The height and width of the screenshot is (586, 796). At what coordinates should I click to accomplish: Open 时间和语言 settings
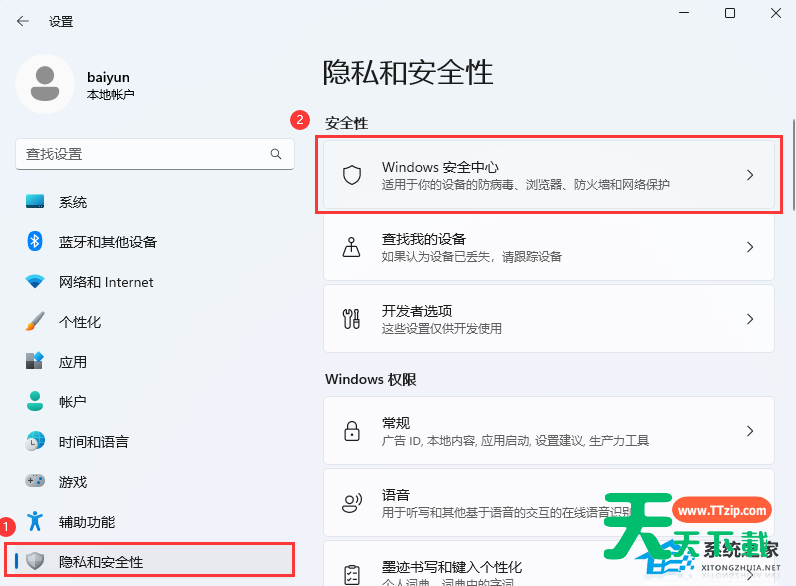click(x=155, y=441)
